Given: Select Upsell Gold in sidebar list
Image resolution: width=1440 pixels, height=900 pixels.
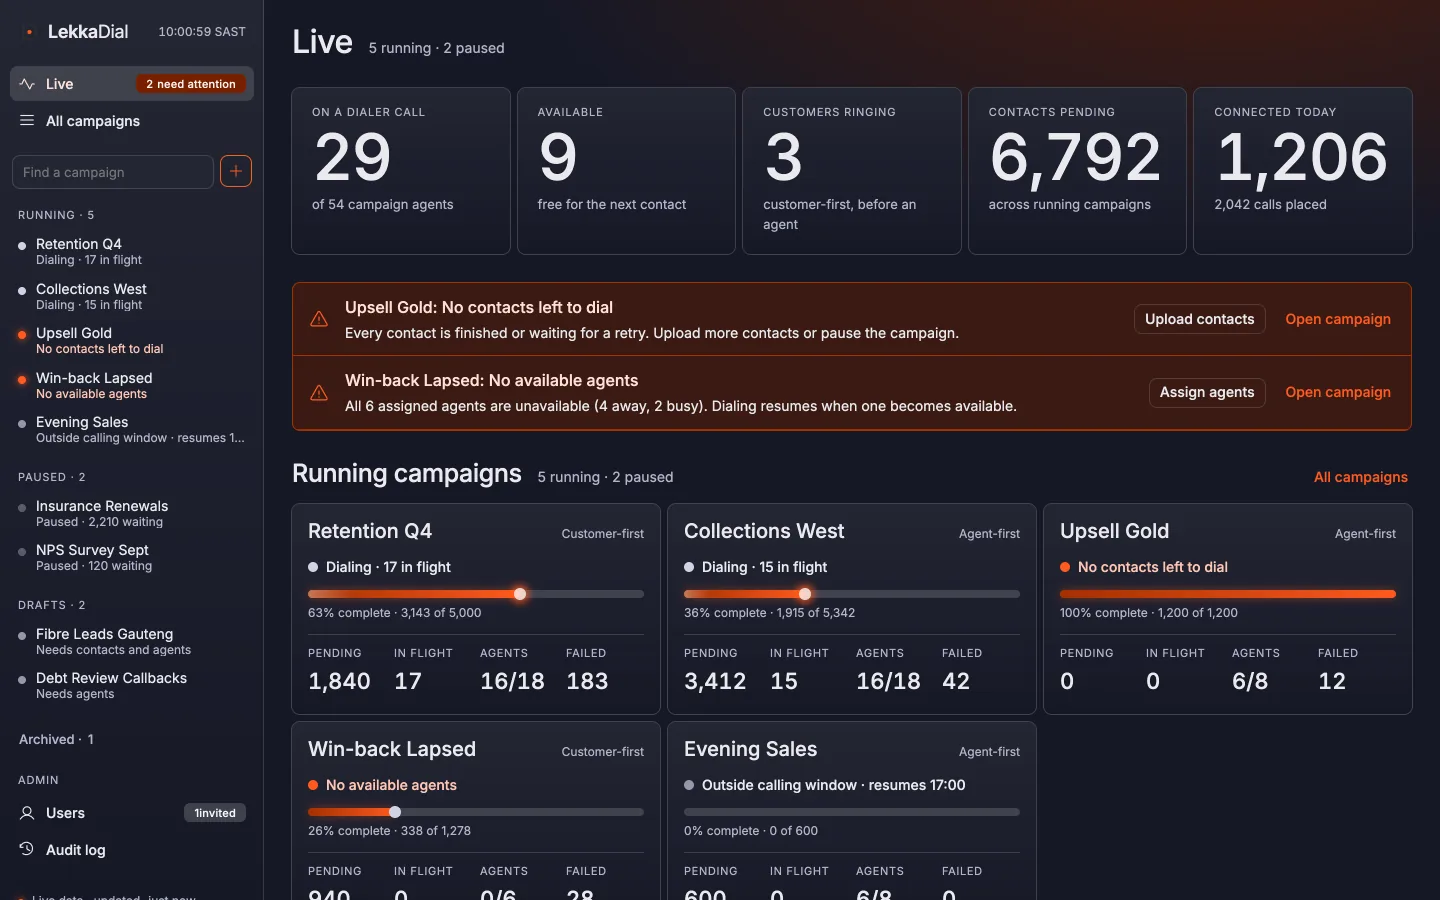Looking at the screenshot, I should 132,340.
